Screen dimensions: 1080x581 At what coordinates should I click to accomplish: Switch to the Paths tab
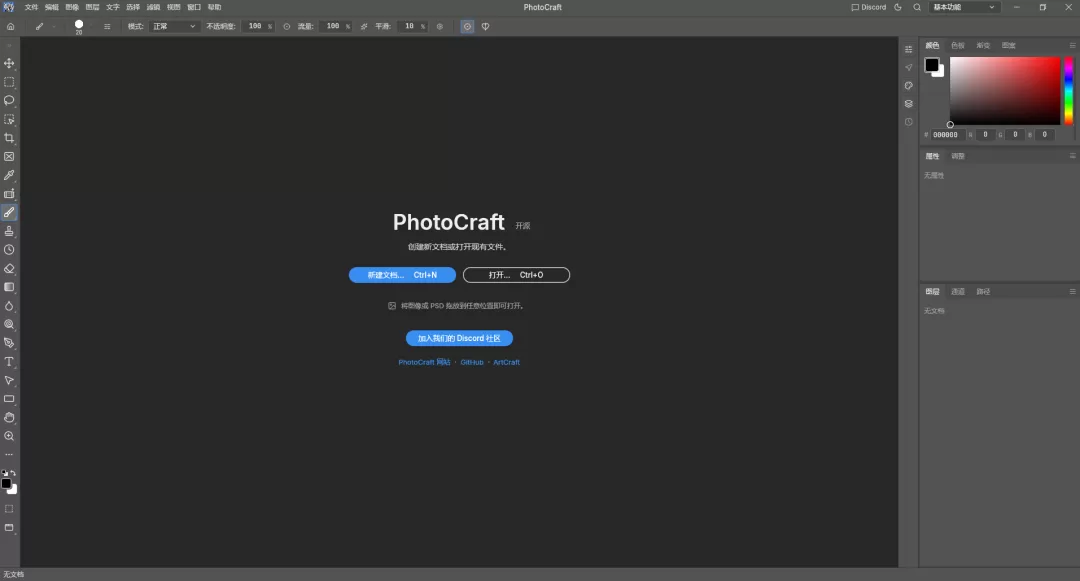pos(983,292)
